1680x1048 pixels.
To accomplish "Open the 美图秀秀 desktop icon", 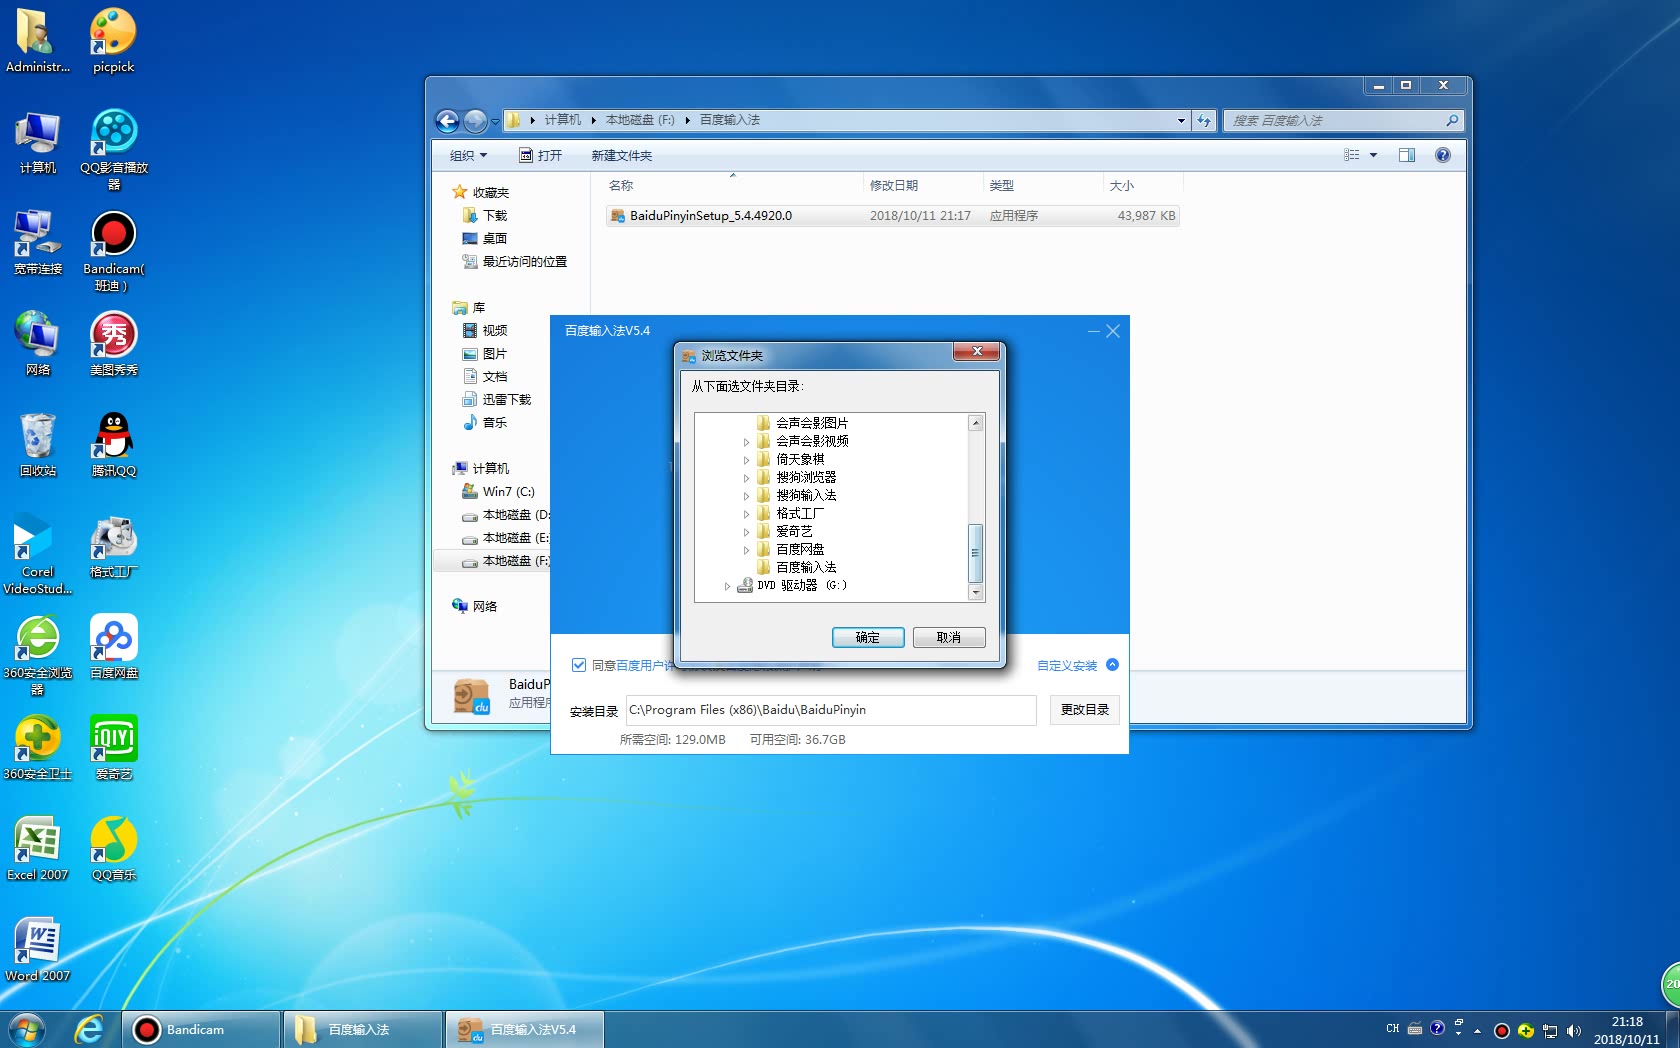I will coord(113,343).
